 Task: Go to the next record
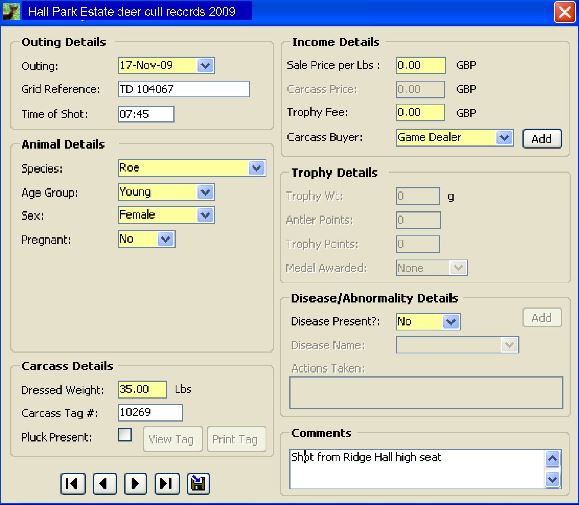(x=135, y=484)
